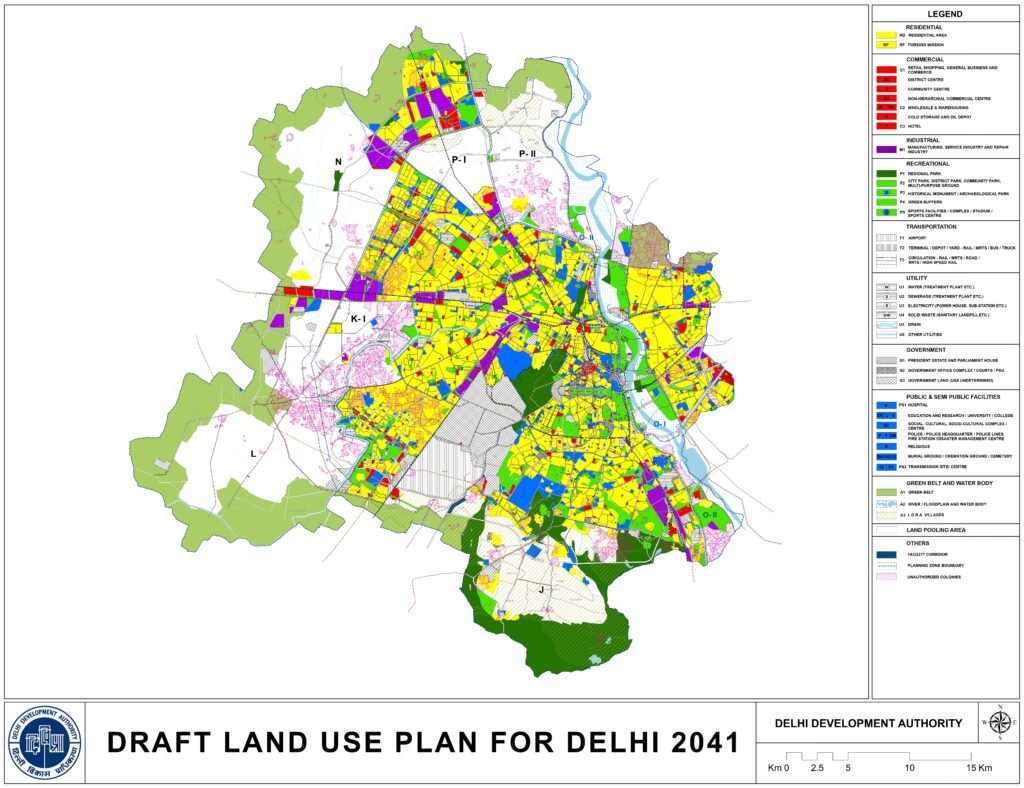
Task: Click the Circulation T3 line swatch
Action: pyautogui.click(x=886, y=259)
